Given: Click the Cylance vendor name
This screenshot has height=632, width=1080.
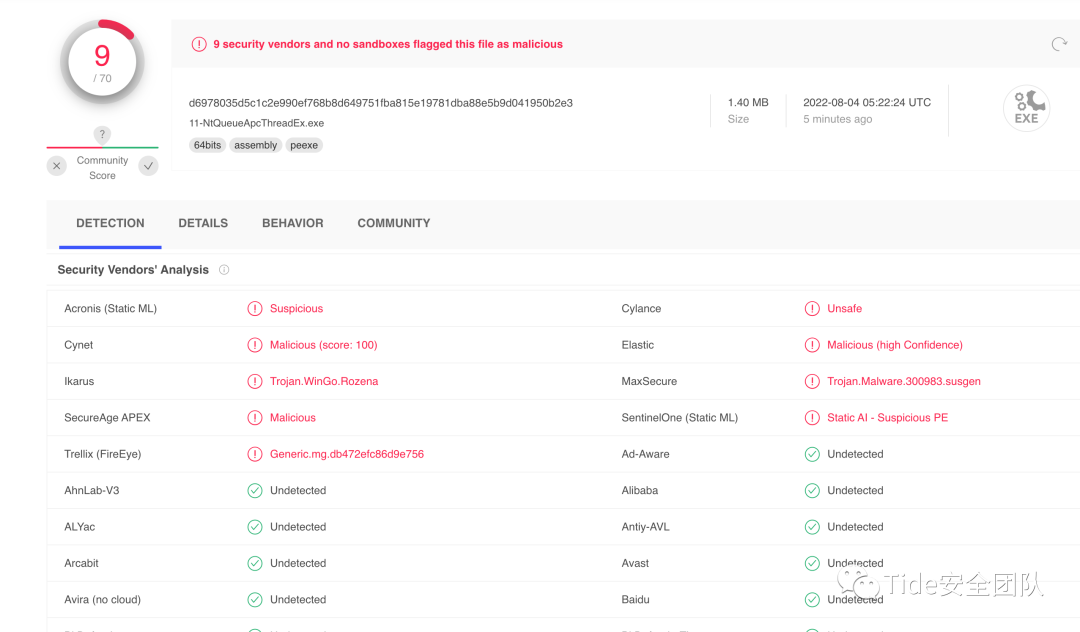Looking at the screenshot, I should tap(641, 308).
